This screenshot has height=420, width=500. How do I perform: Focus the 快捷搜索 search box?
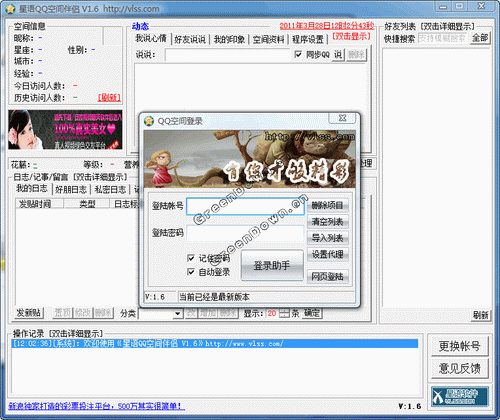(443, 38)
